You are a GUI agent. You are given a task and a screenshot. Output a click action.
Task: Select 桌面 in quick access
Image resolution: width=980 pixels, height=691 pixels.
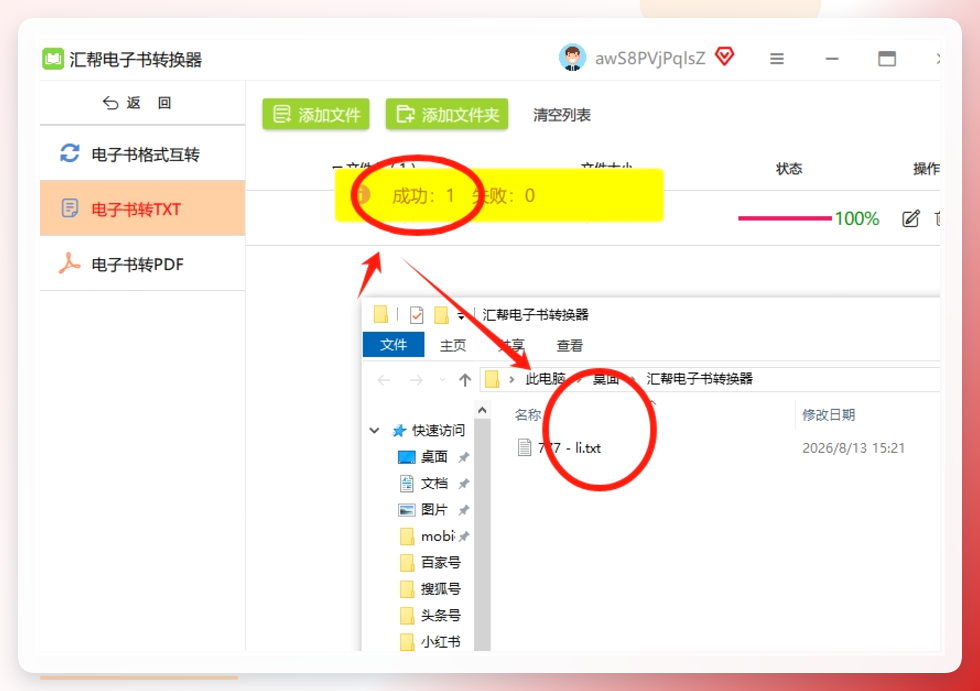pos(434,457)
